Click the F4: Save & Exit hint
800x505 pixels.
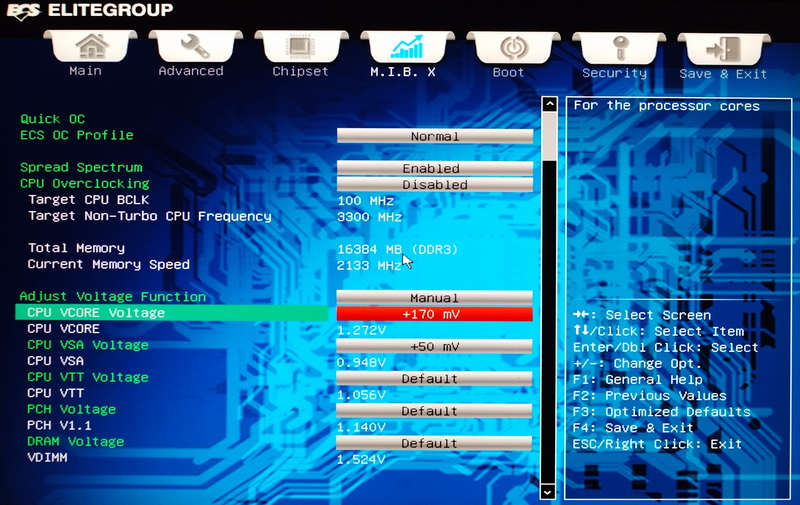coord(633,427)
